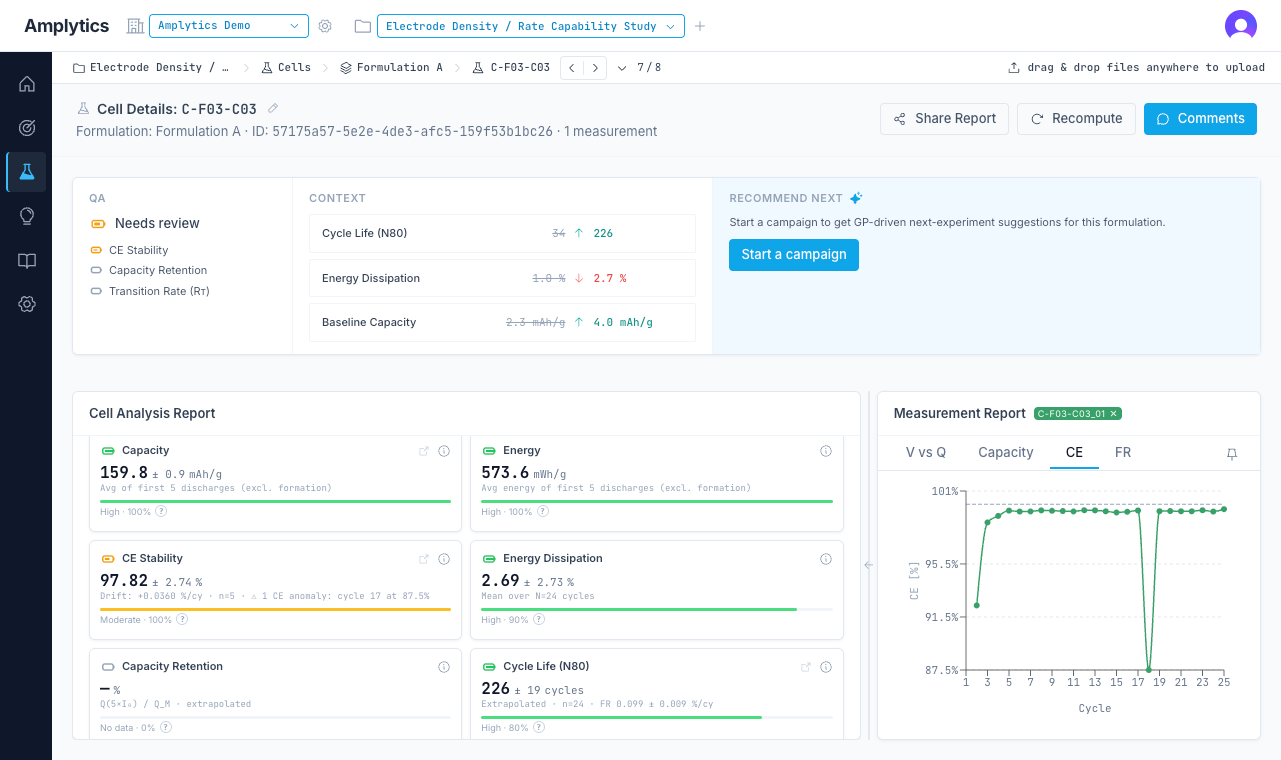Start a campaign
The height and width of the screenshot is (760, 1281).
tap(794, 254)
